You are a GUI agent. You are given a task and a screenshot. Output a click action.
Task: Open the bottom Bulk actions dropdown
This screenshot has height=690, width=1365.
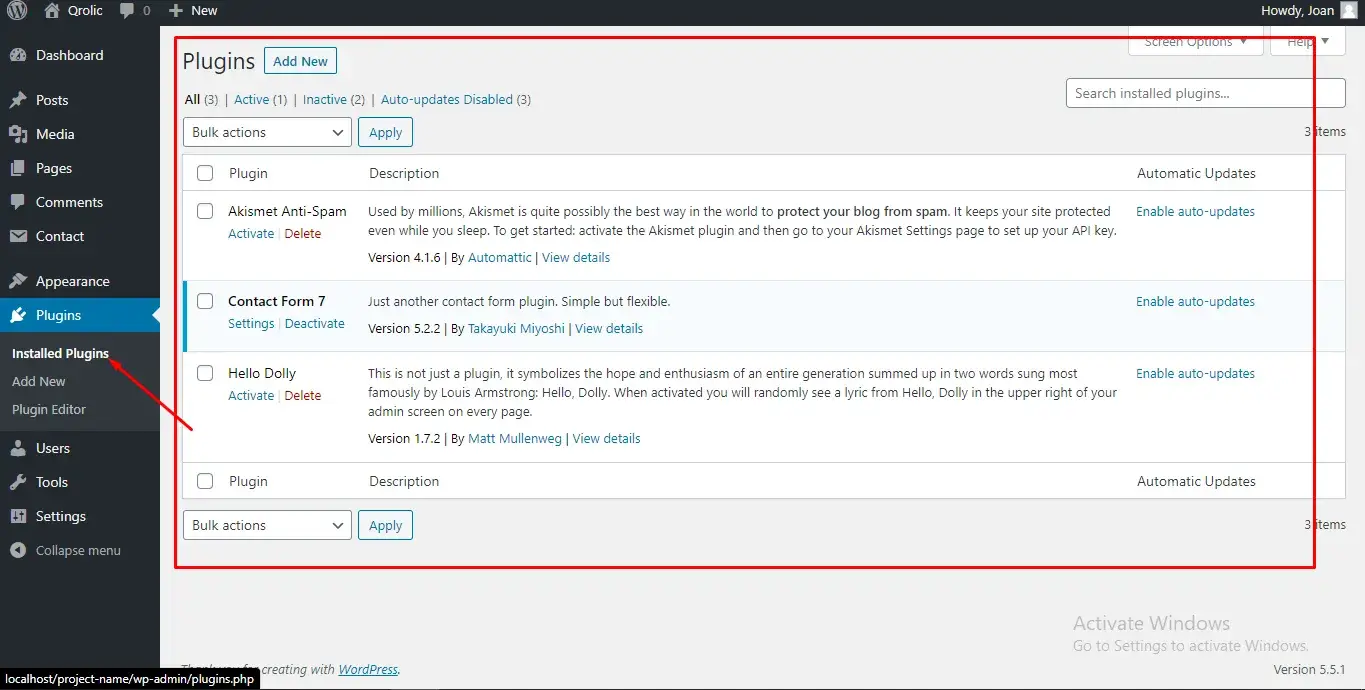(x=267, y=525)
